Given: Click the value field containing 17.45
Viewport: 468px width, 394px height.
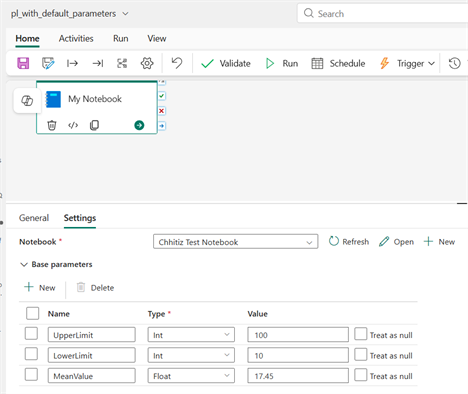Looking at the screenshot, I should (298, 376).
